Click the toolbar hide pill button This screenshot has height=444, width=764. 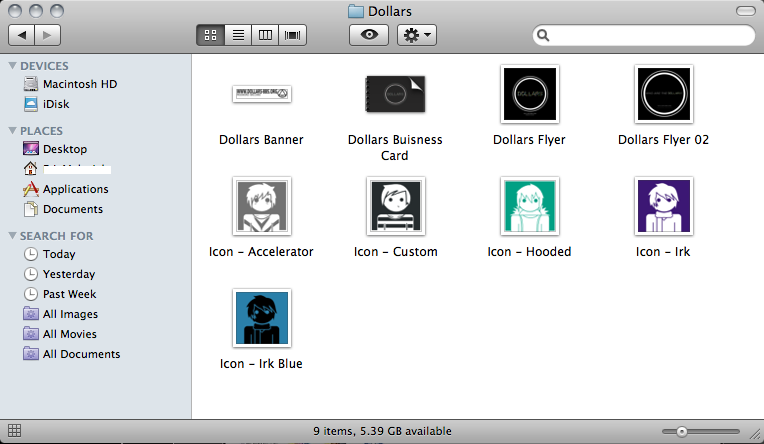tap(745, 11)
